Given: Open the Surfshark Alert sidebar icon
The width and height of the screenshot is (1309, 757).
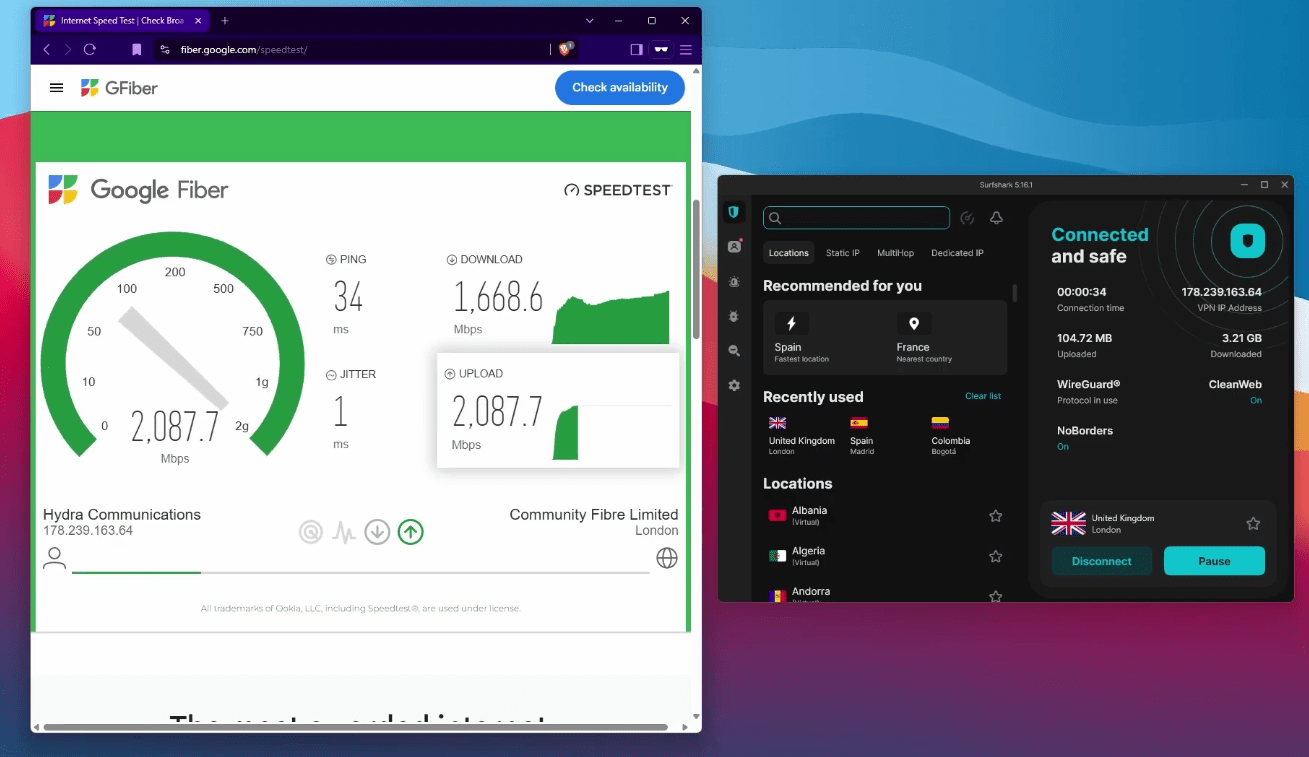Looking at the screenshot, I should (x=734, y=282).
